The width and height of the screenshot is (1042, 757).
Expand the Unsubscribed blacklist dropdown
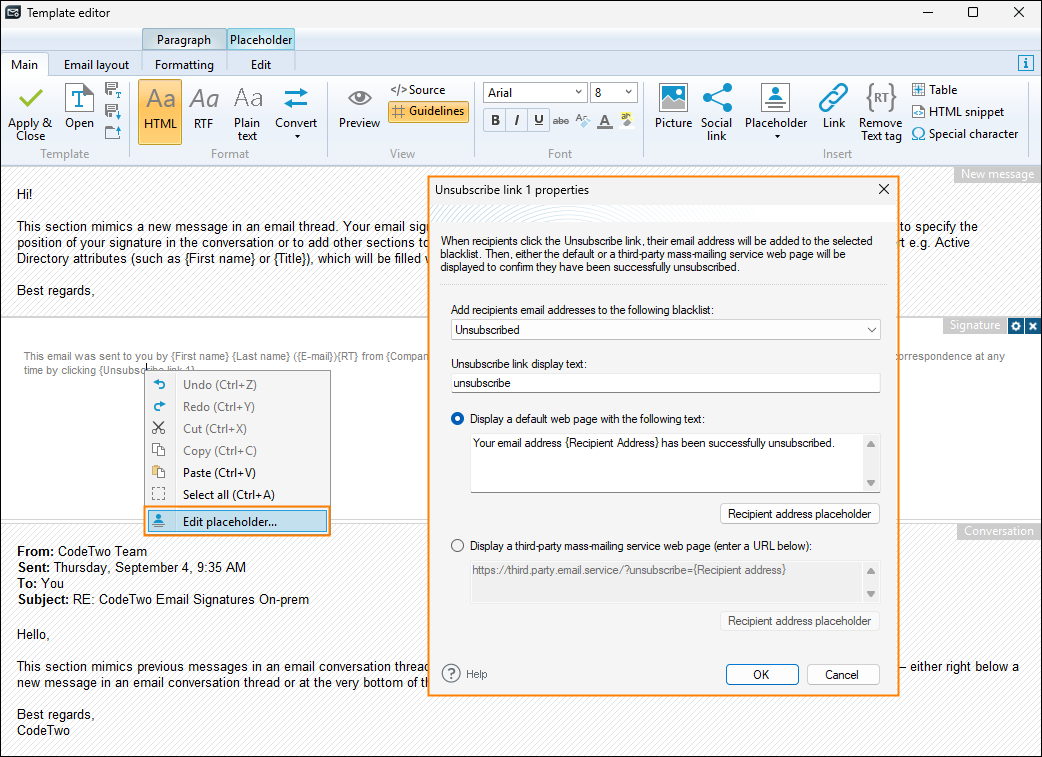pos(872,330)
